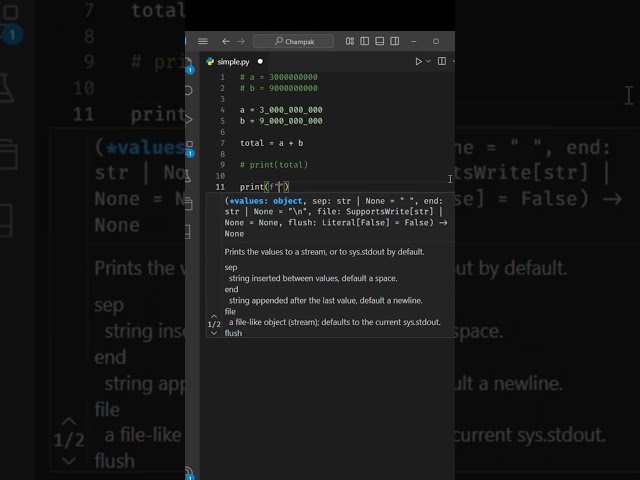
Task: Click the commented '# print(total)' line
Action: pyautogui.click(x=274, y=165)
